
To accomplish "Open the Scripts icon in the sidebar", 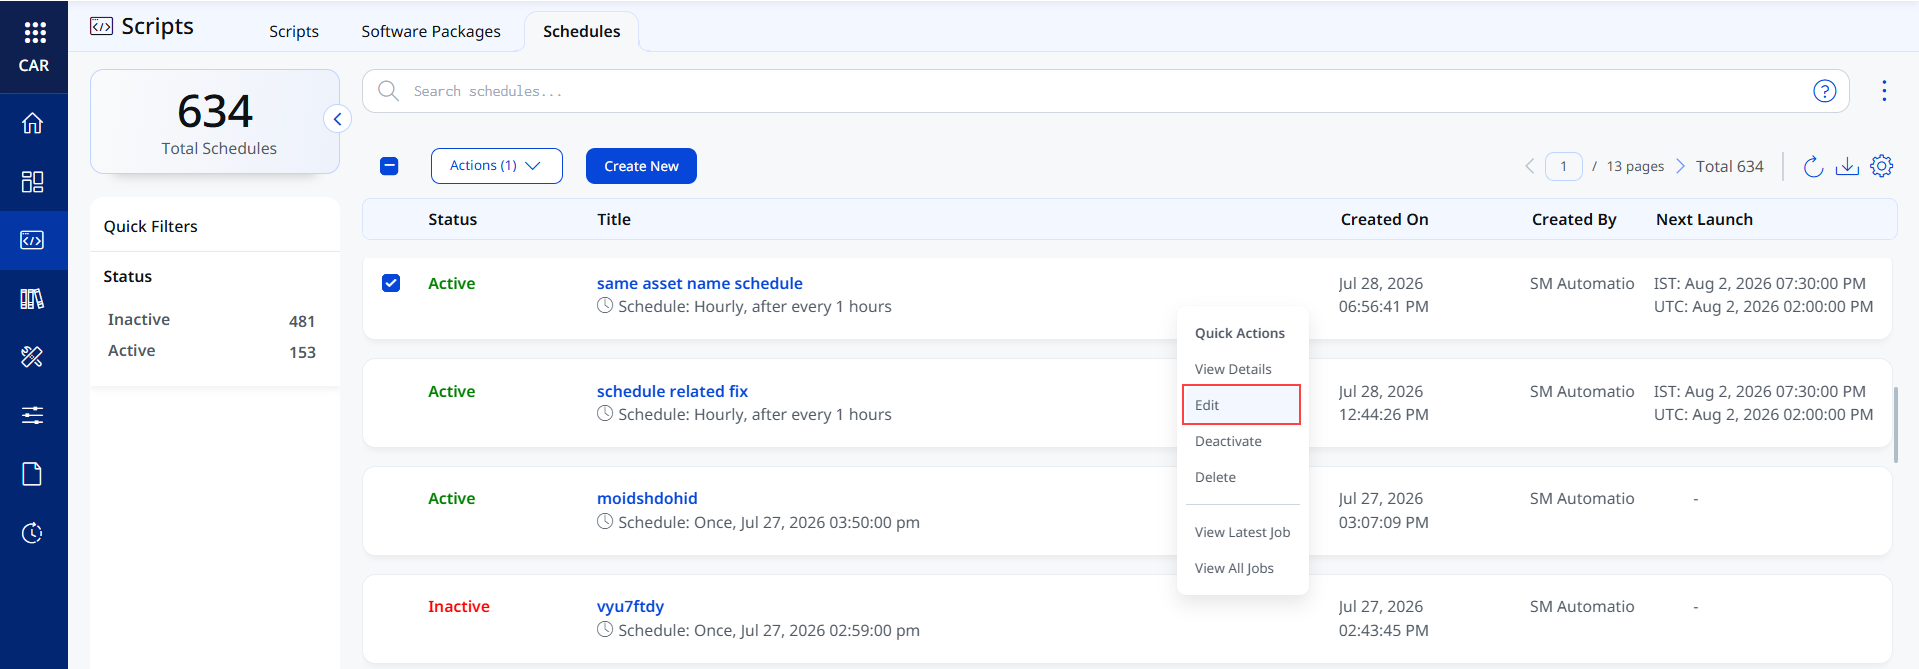I will (33, 240).
